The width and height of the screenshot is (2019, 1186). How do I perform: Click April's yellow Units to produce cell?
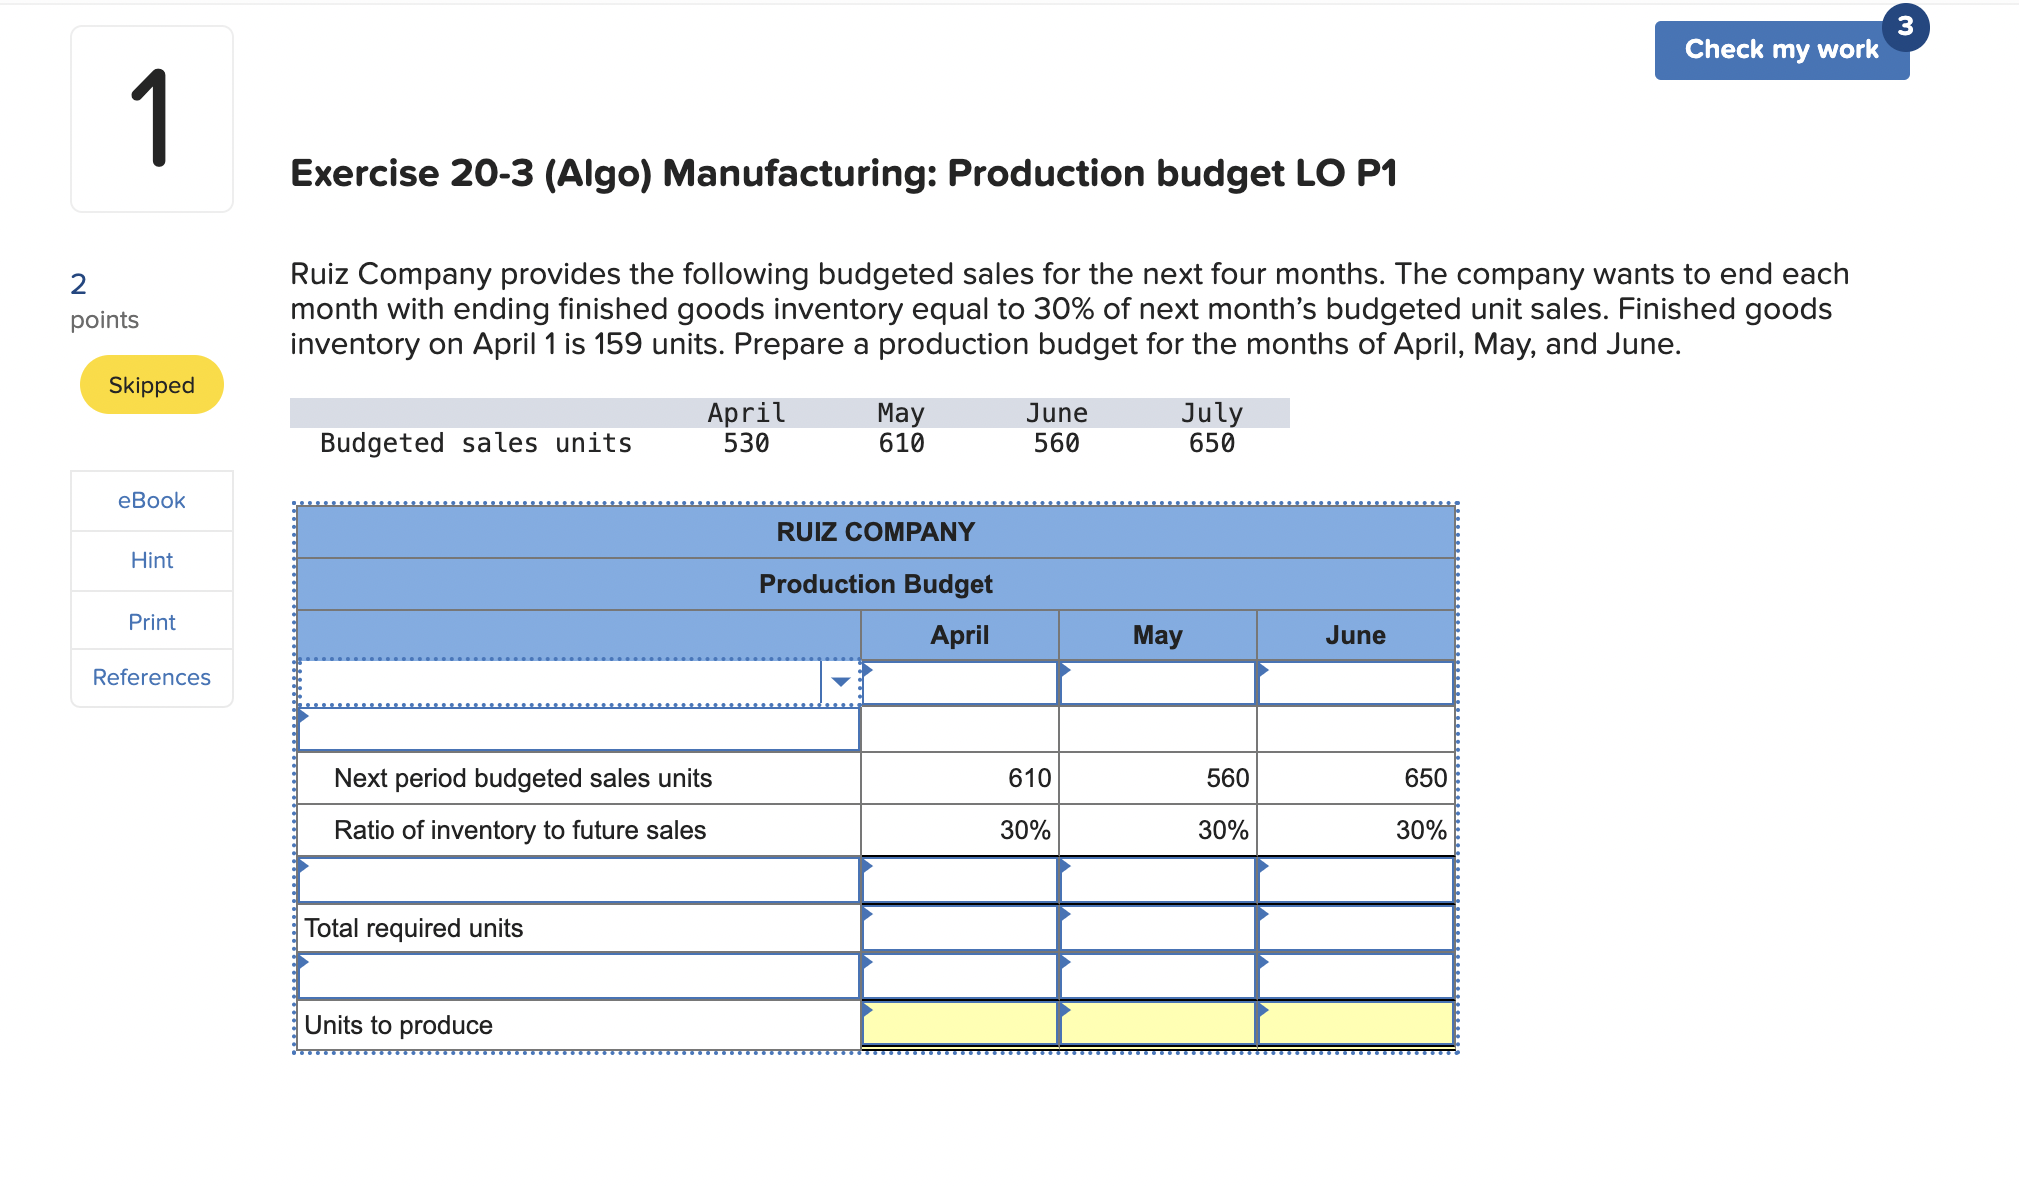[958, 1023]
